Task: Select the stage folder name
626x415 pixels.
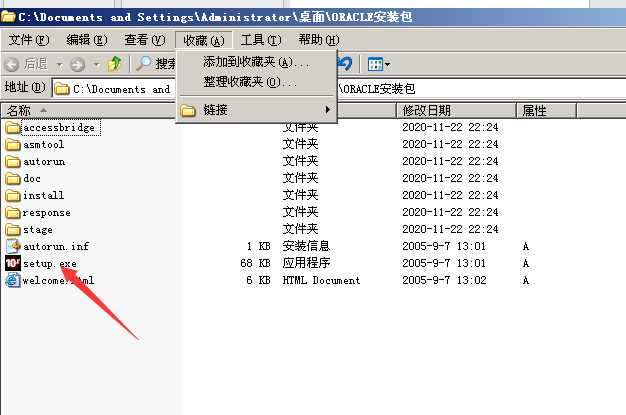Action: coord(38,230)
